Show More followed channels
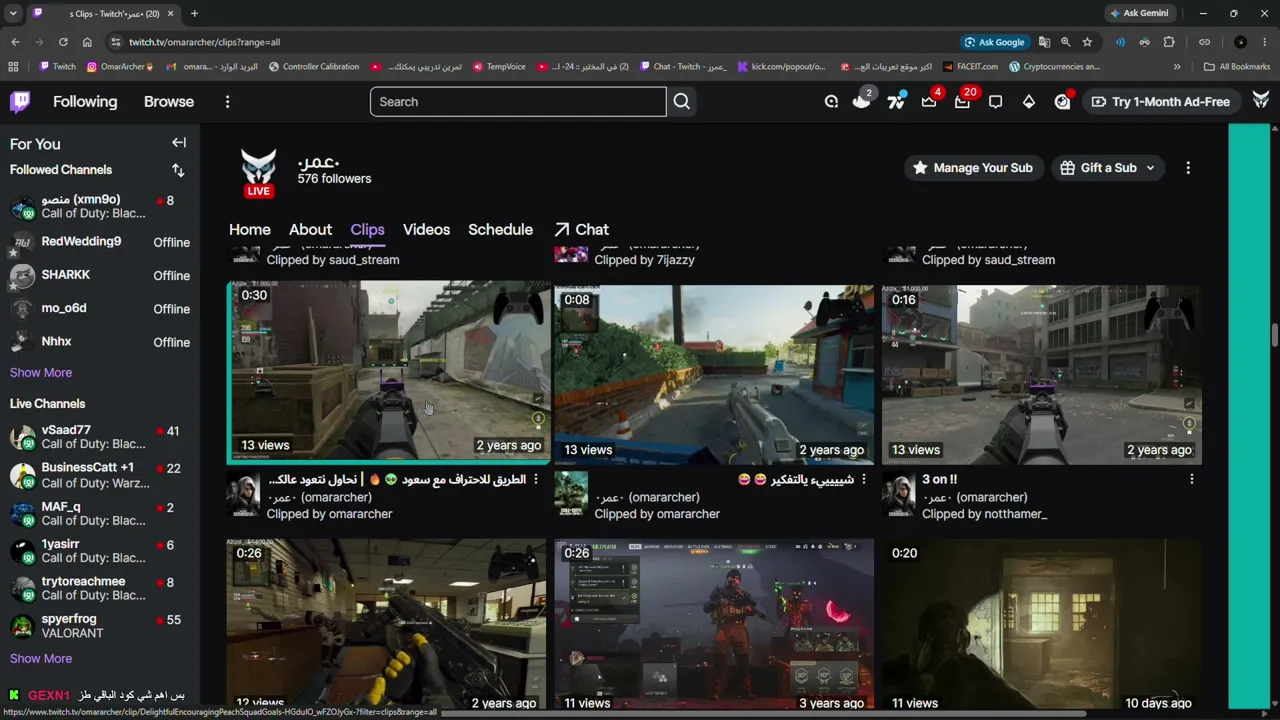 tap(41, 372)
